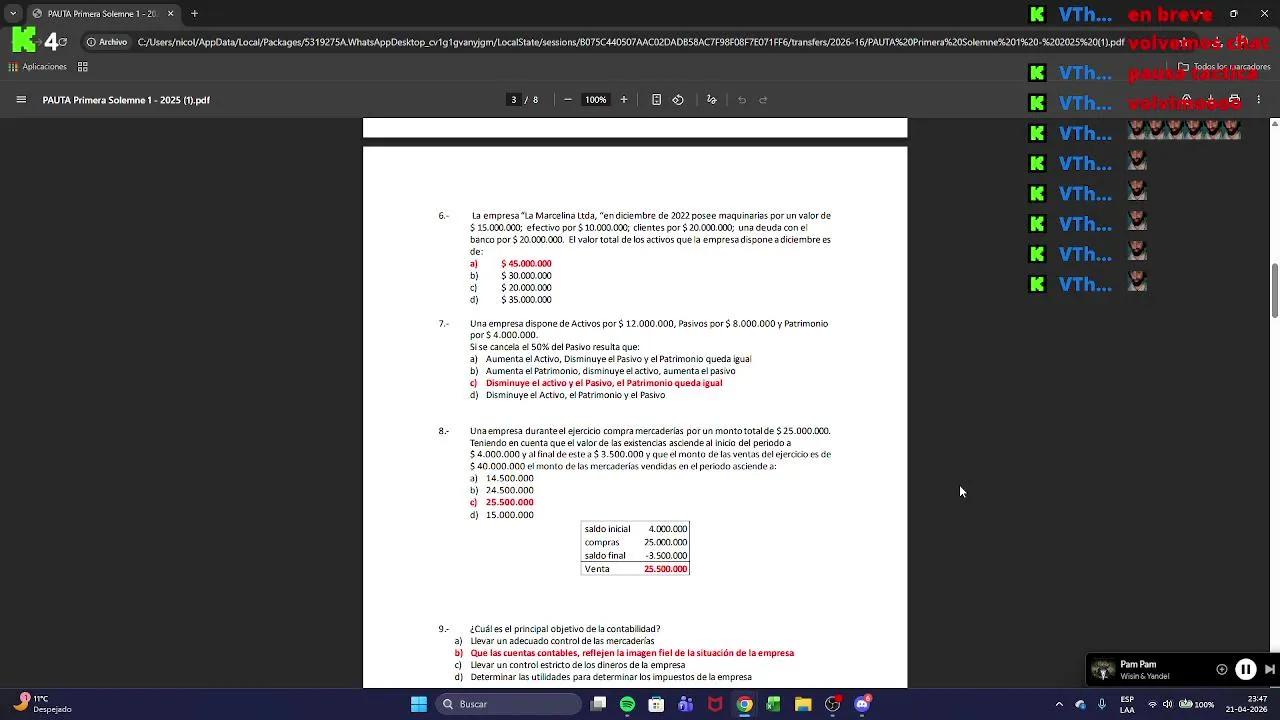Switch ESP LAA keyboard language

(1127, 704)
